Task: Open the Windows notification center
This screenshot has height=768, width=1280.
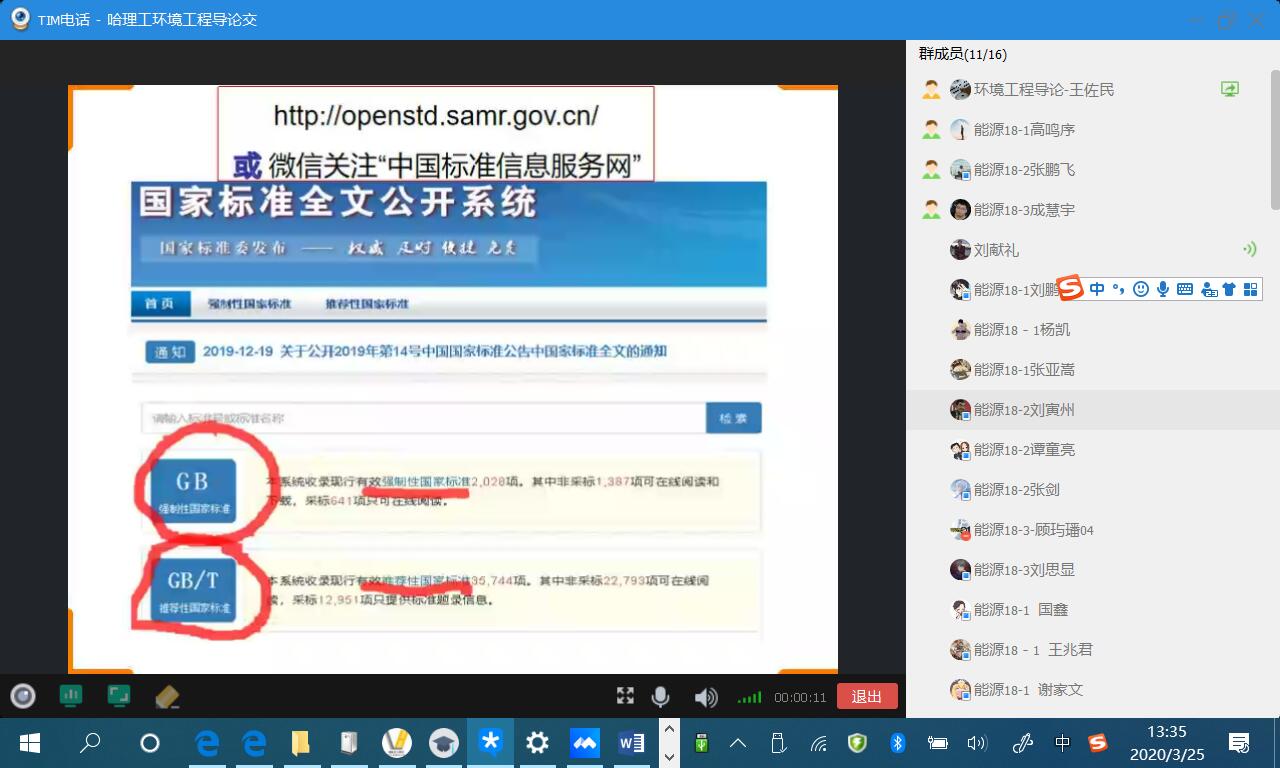Action: click(x=1239, y=743)
